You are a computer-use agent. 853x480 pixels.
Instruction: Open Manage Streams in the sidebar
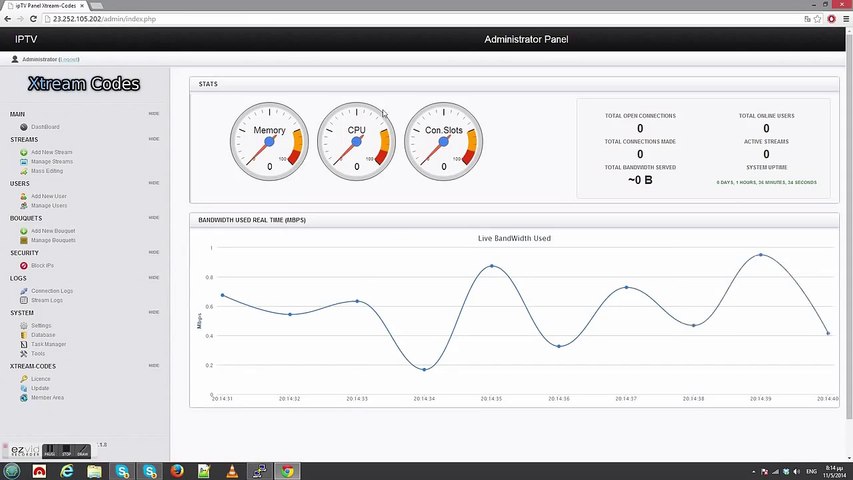coord(52,162)
